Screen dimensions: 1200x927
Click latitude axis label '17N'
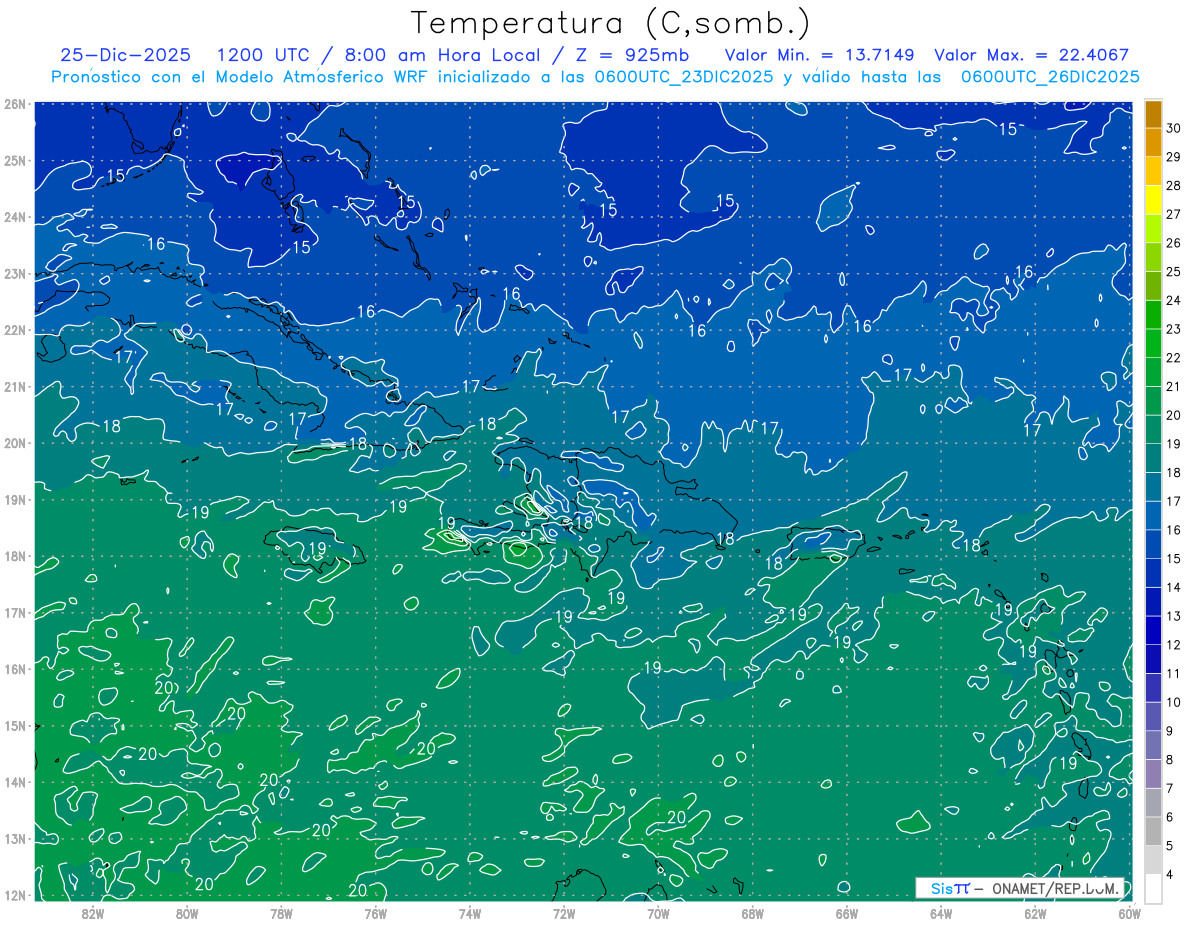pyautogui.click(x=14, y=612)
